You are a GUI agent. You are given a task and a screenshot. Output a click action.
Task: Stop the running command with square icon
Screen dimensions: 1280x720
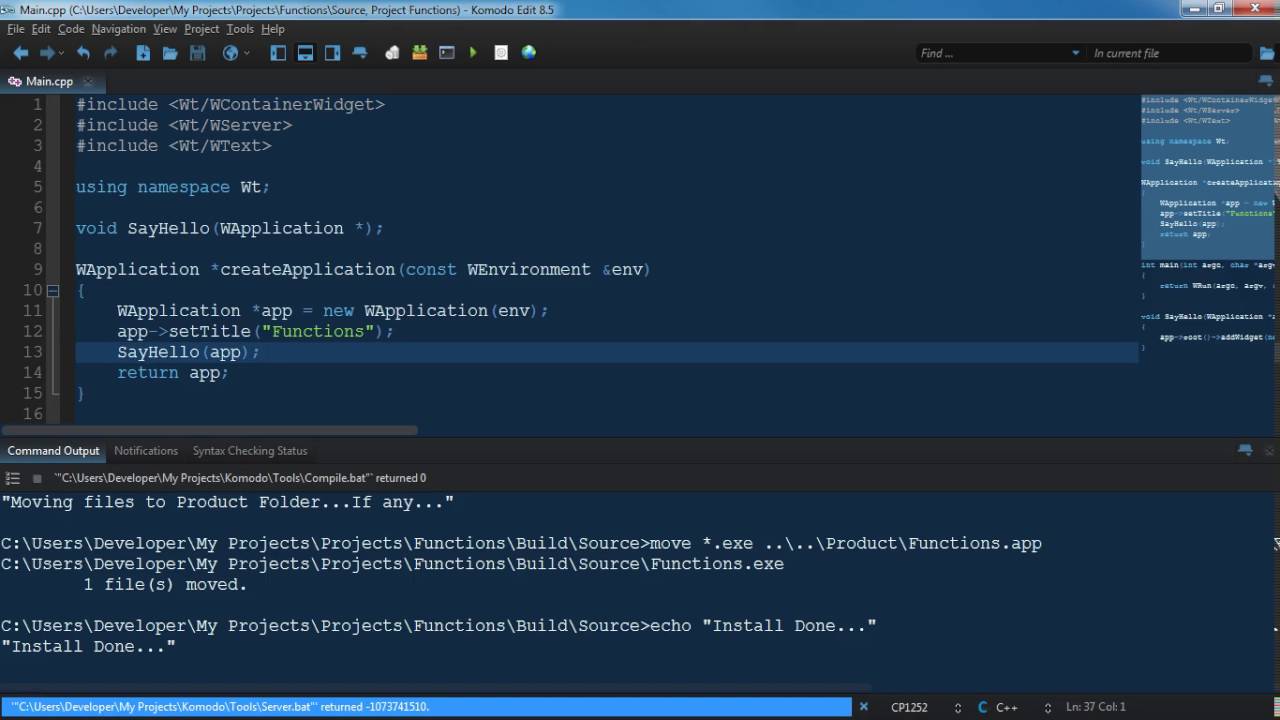coord(37,478)
